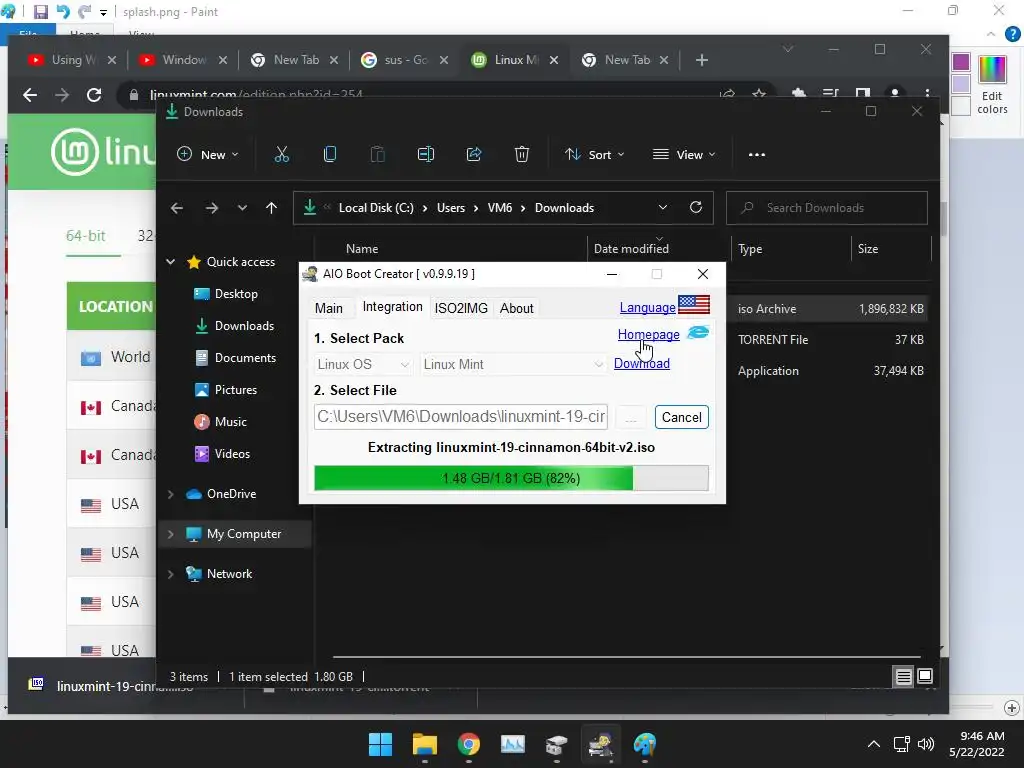Switch to Linux Mint Chrome tab
The height and width of the screenshot is (768, 1024).
516,60
